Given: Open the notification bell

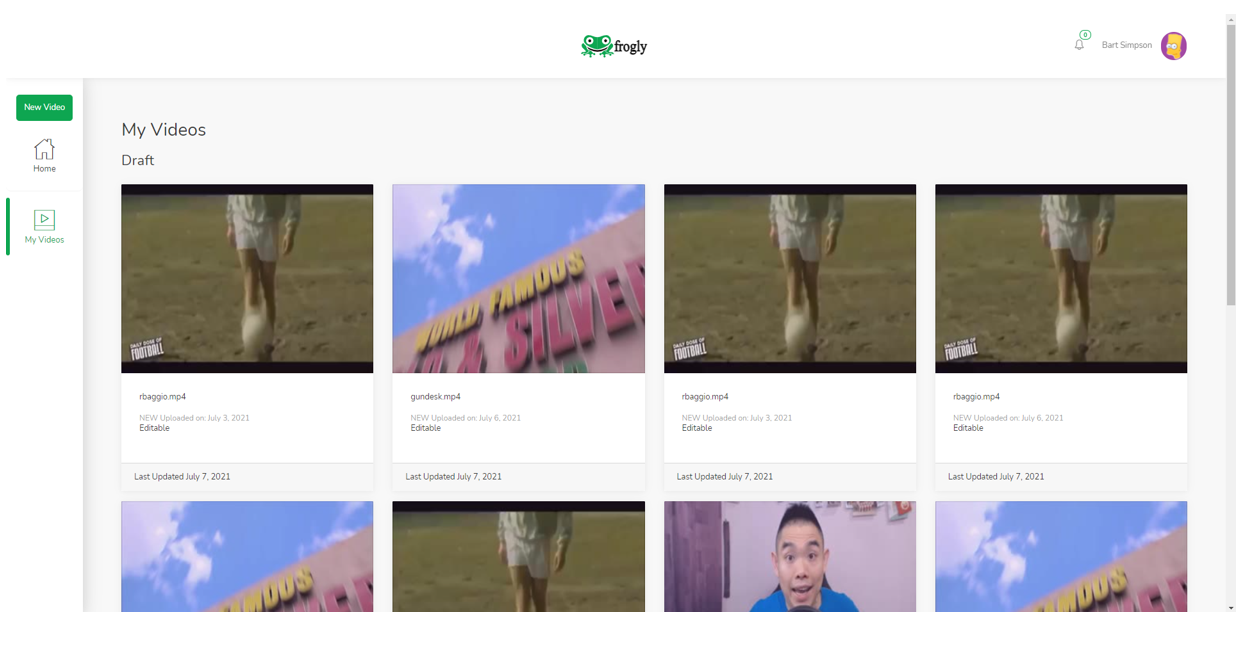Looking at the screenshot, I should [x=1079, y=45].
